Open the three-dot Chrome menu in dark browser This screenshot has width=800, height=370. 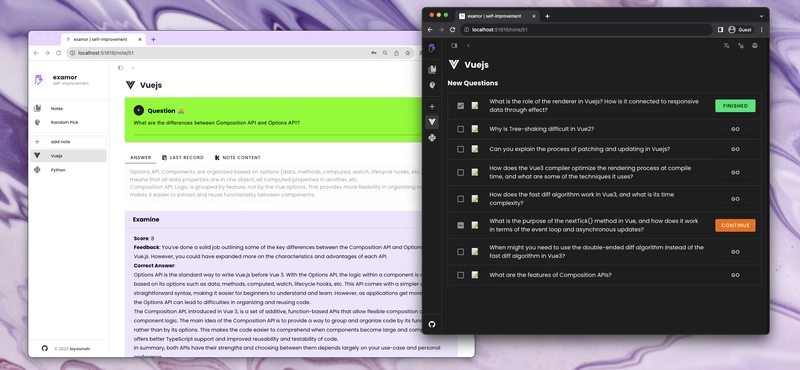tap(762, 30)
